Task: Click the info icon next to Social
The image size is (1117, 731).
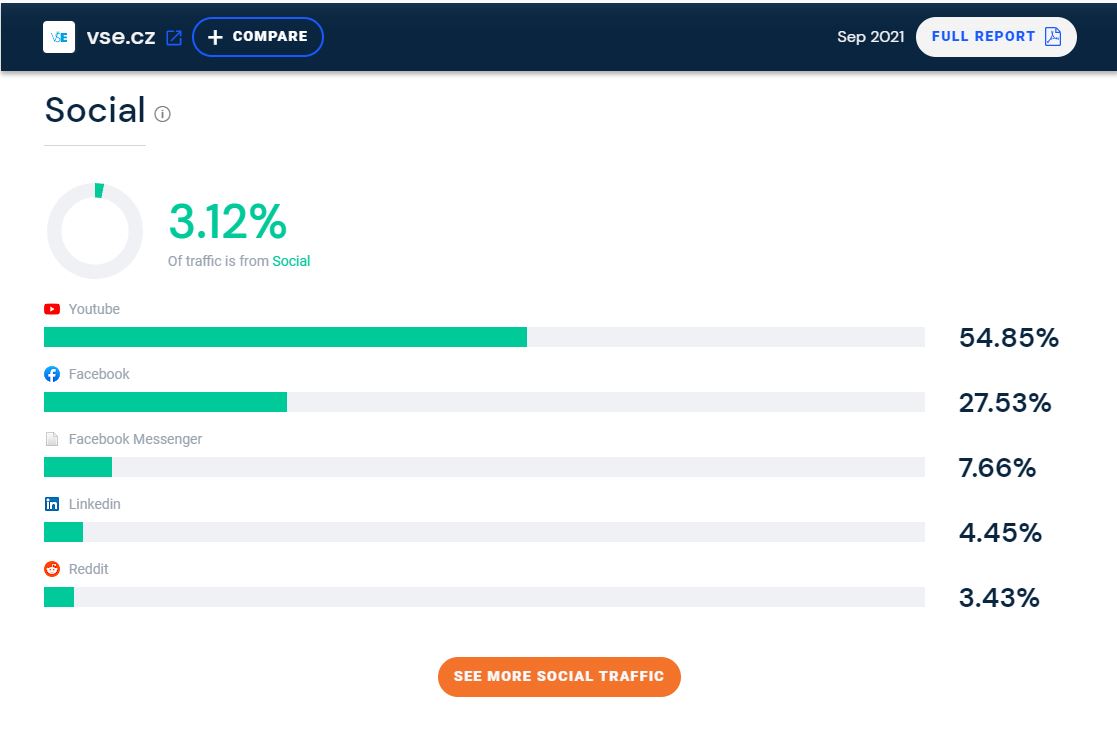Action: pyautogui.click(x=162, y=114)
